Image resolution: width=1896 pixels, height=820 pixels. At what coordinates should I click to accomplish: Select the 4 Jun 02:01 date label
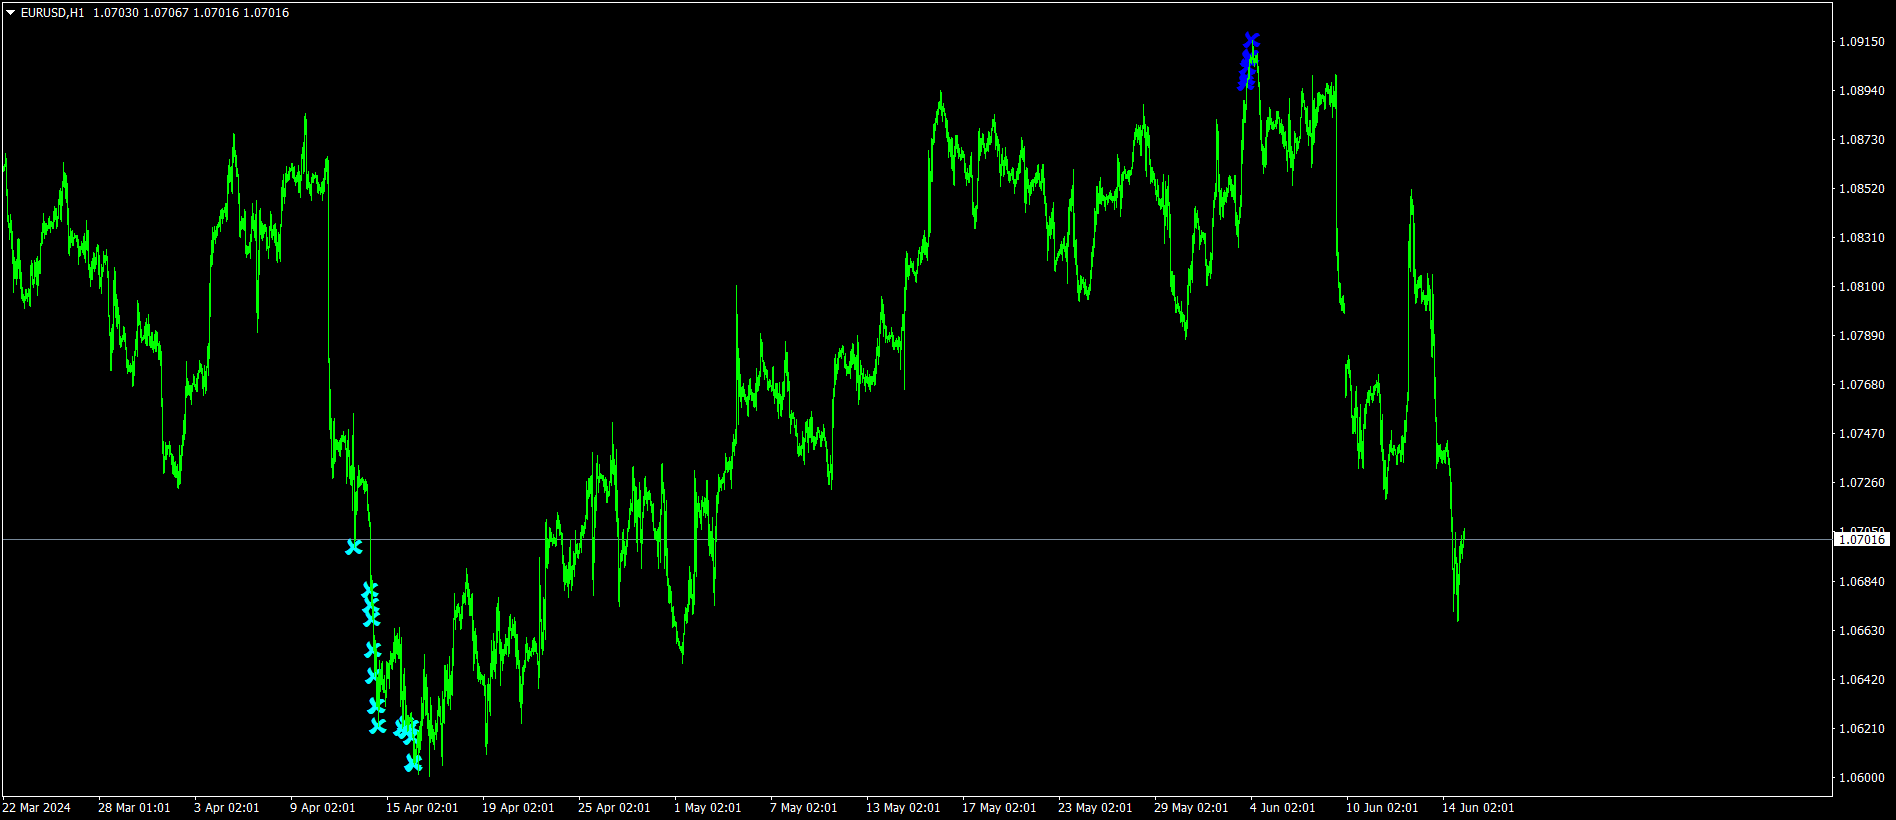pyautogui.click(x=1282, y=808)
